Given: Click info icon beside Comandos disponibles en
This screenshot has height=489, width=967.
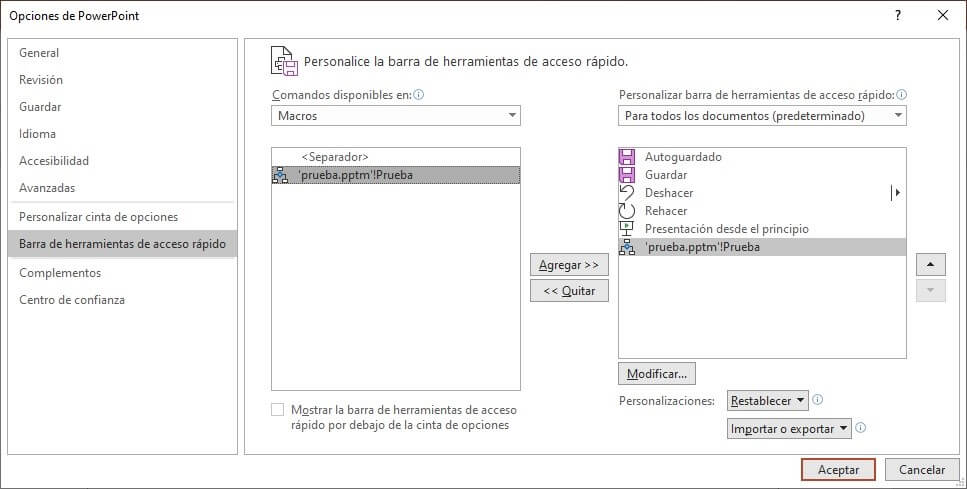Looking at the screenshot, I should 419,95.
